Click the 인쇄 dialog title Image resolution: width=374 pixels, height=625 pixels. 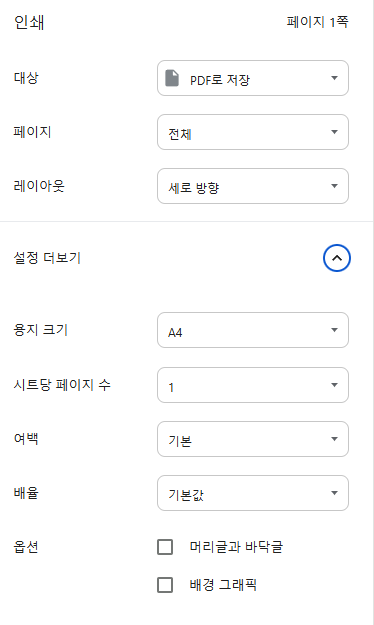coord(29,22)
